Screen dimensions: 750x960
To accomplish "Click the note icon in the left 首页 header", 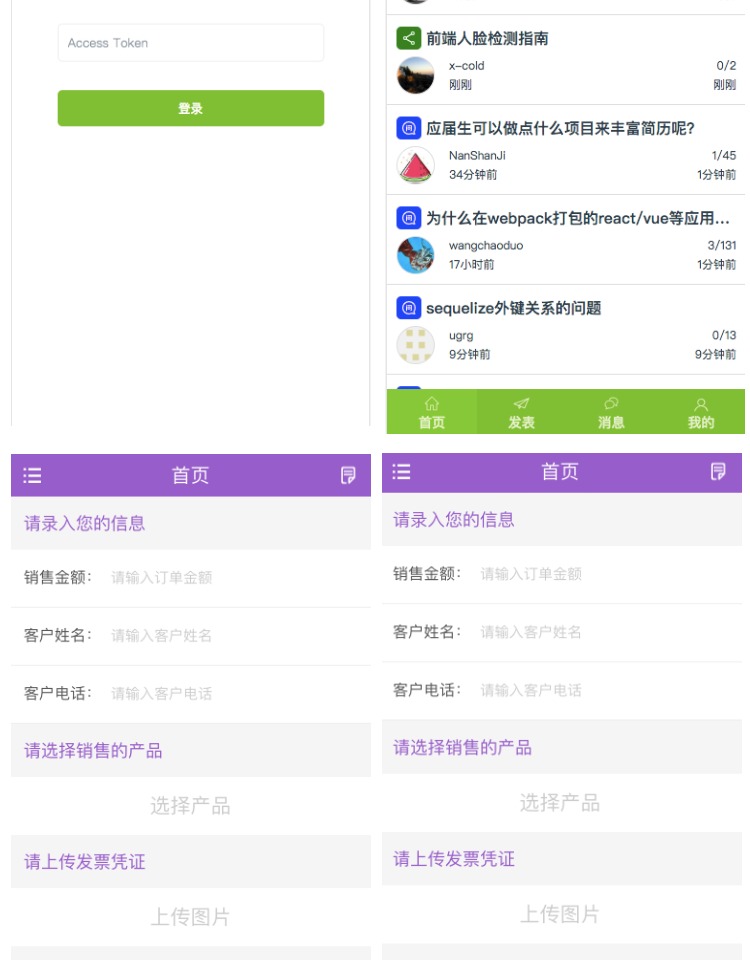I will point(348,476).
